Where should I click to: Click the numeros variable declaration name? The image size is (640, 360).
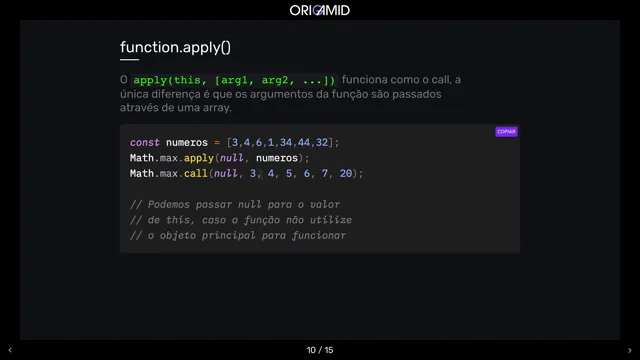tap(187, 142)
